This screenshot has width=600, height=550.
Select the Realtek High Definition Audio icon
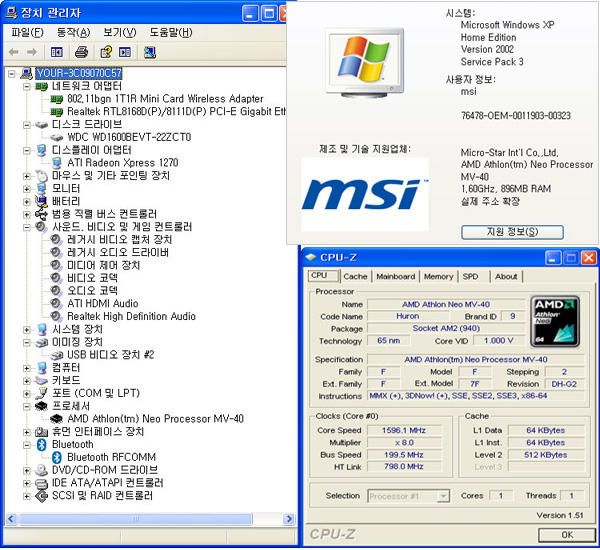56,316
